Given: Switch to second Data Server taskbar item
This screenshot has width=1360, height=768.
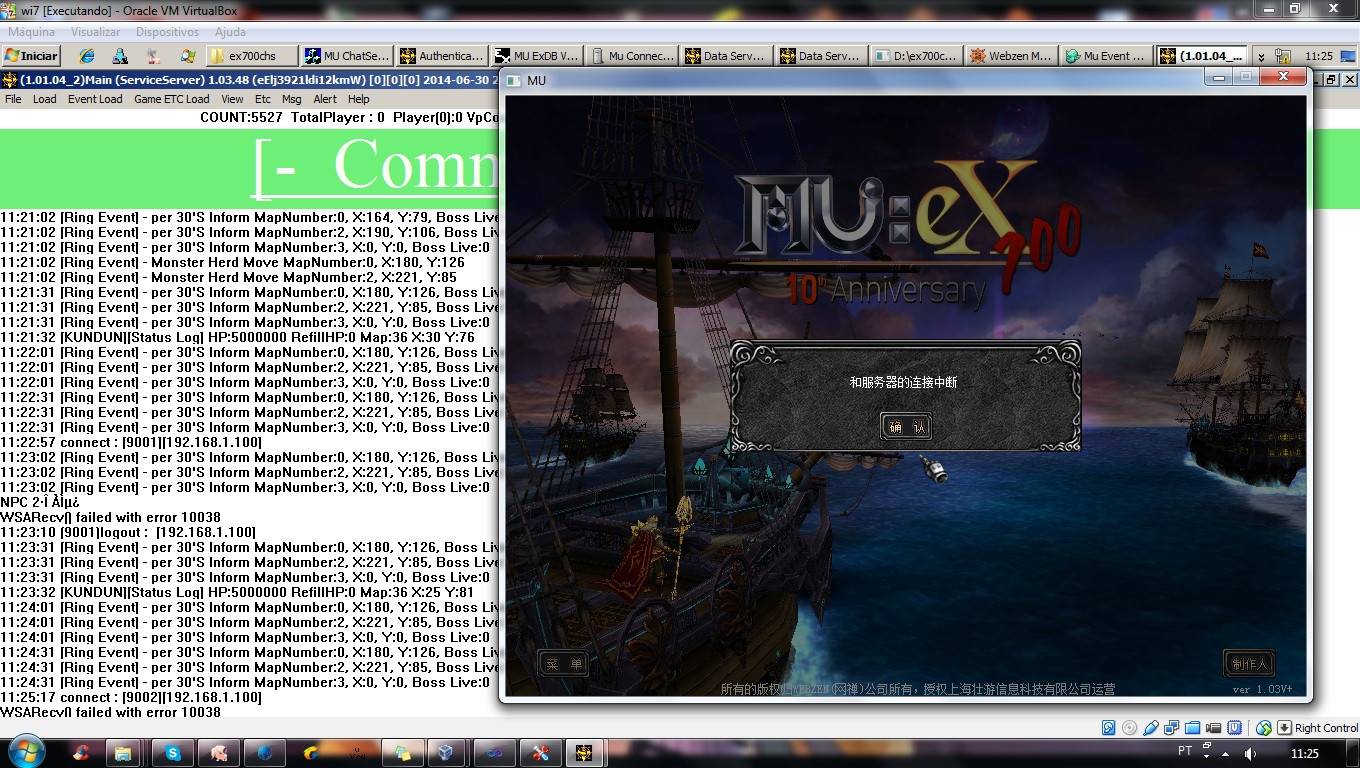Looking at the screenshot, I should 822,56.
